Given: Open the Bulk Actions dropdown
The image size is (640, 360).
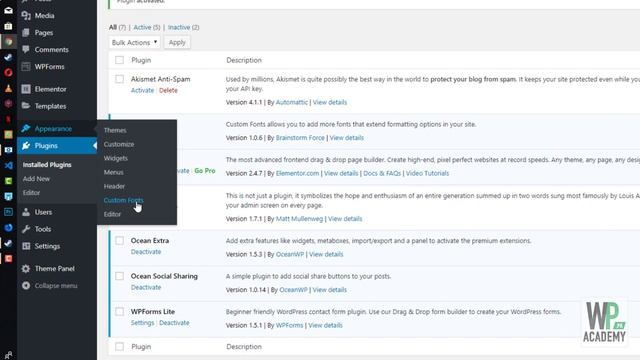Looking at the screenshot, I should [x=134, y=42].
